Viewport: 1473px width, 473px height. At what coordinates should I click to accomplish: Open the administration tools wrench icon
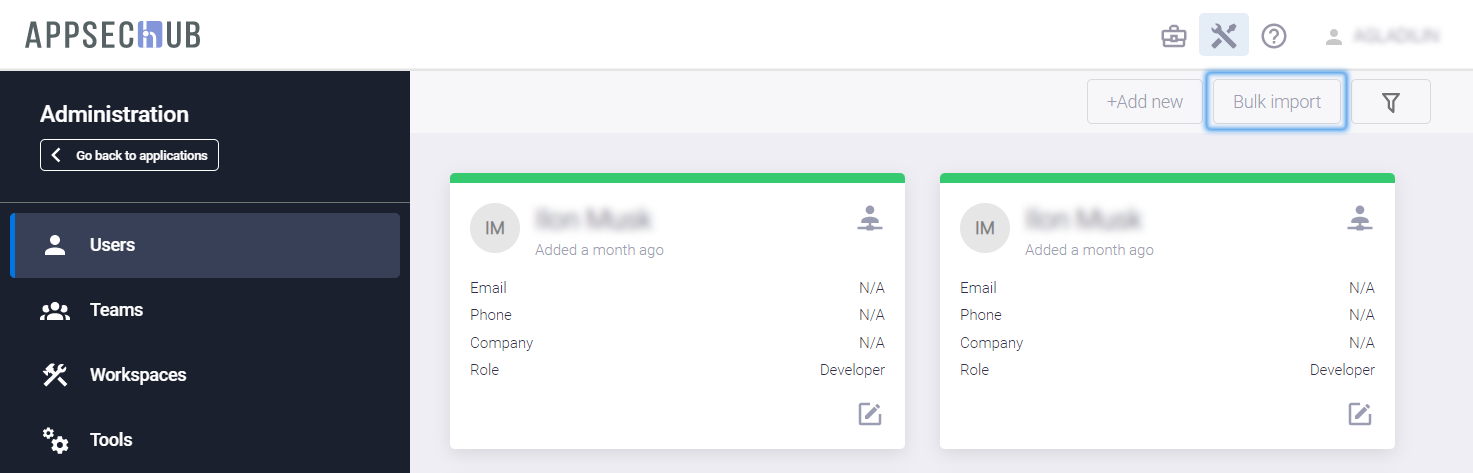1224,36
